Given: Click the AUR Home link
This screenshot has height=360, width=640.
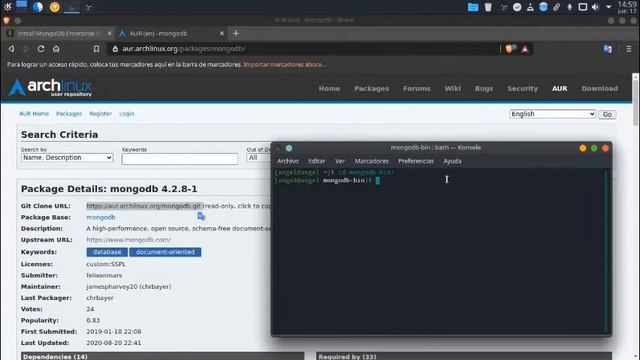Looking at the screenshot, I should [34, 114].
